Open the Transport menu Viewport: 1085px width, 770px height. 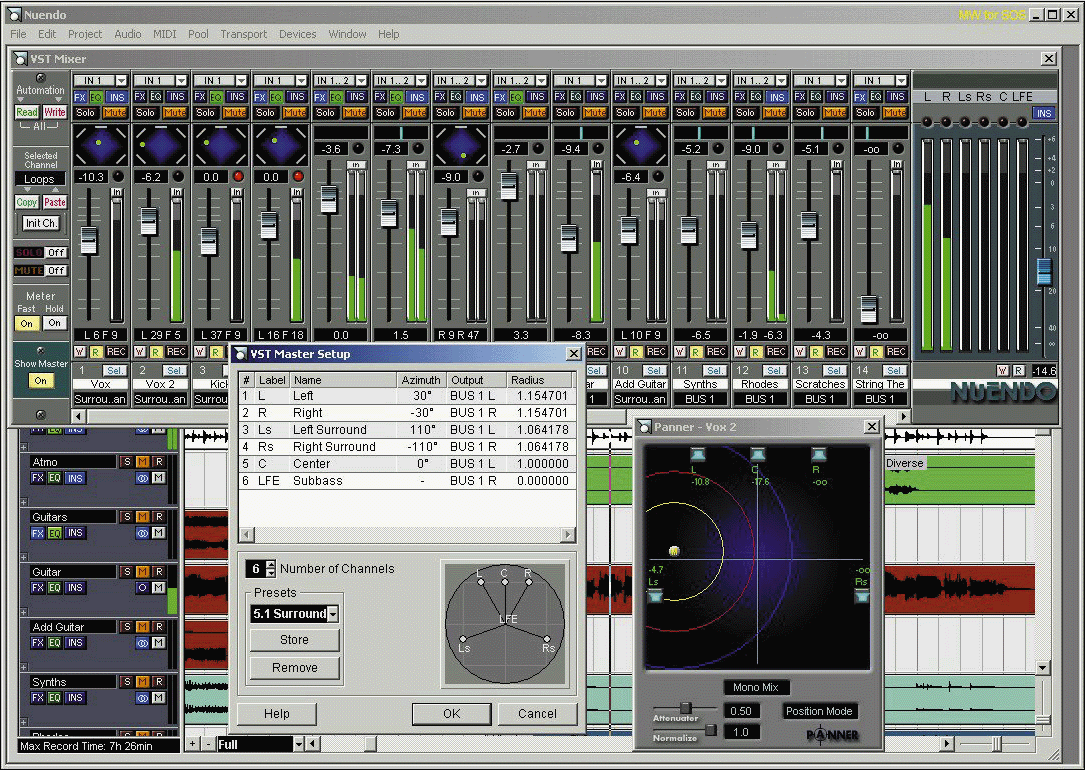[x=243, y=34]
